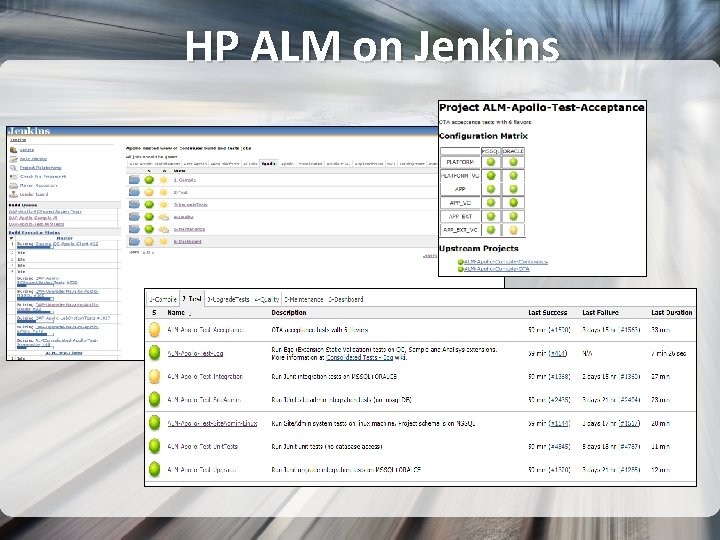
Task: Sort the job table by Name column
Action: pos(176,313)
